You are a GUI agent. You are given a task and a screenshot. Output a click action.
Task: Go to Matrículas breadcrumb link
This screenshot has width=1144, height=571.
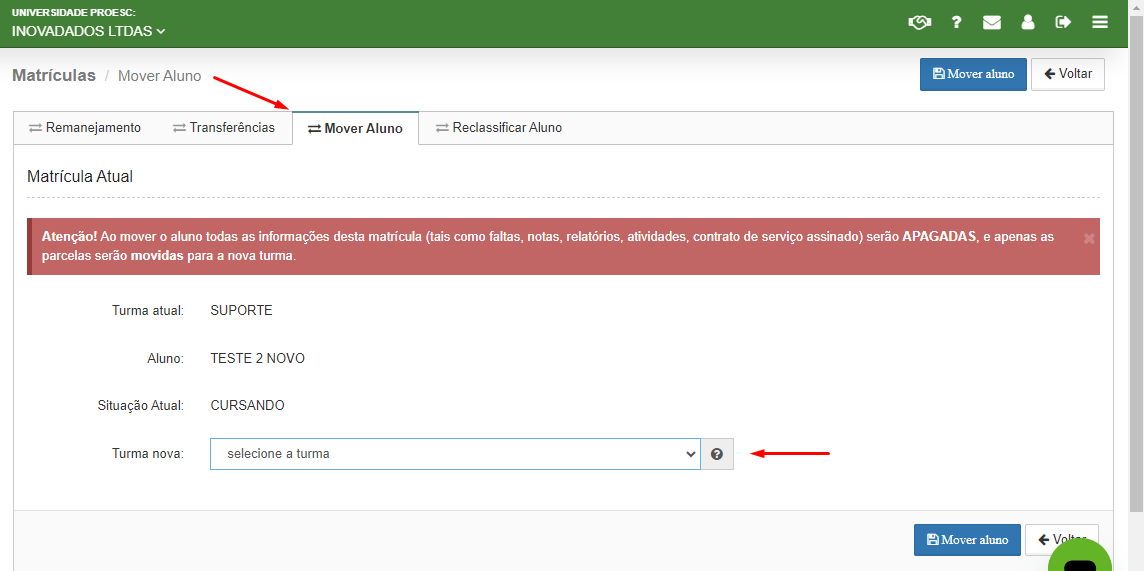tap(54, 76)
